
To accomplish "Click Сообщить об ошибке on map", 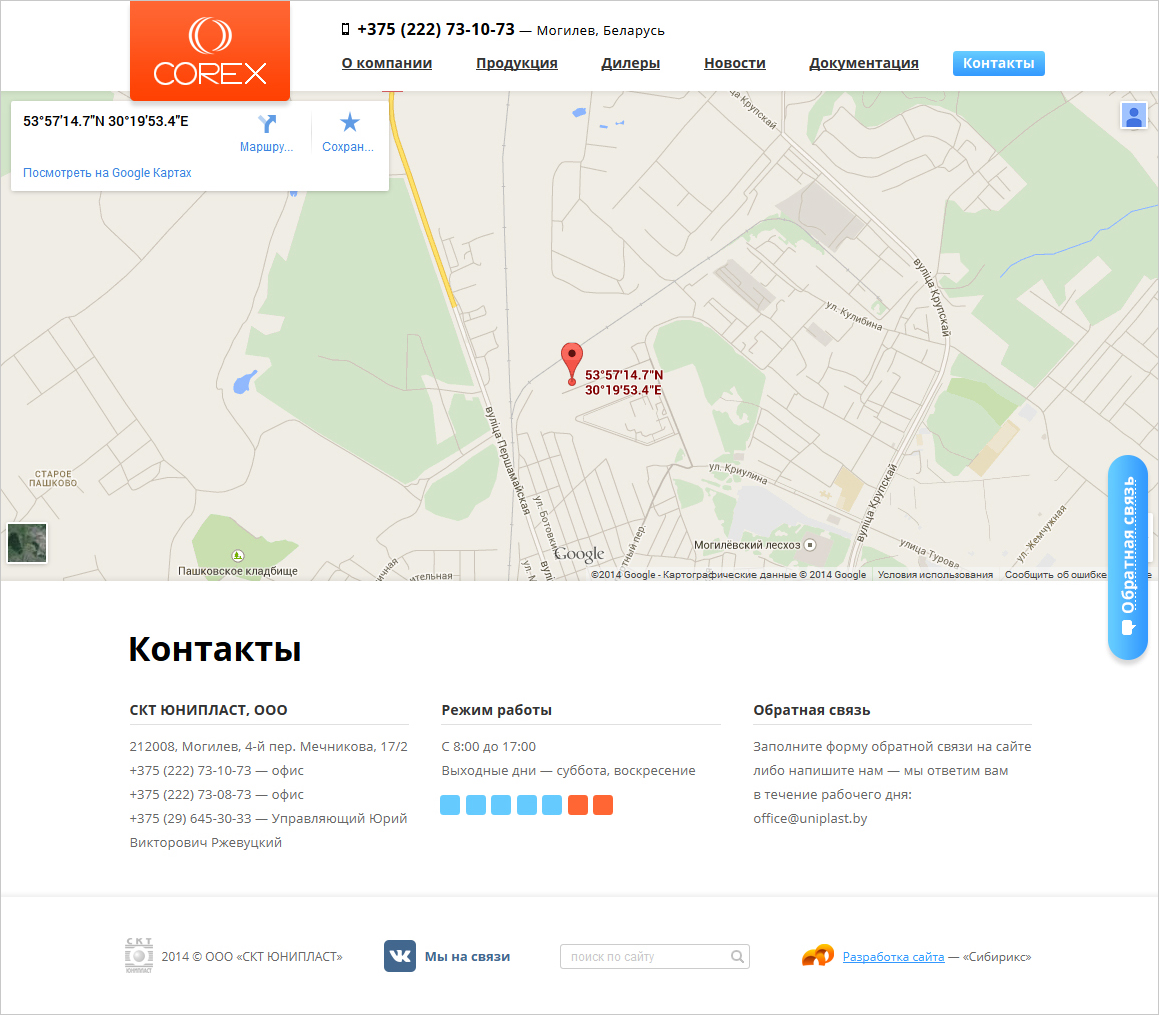I will coord(1056,574).
